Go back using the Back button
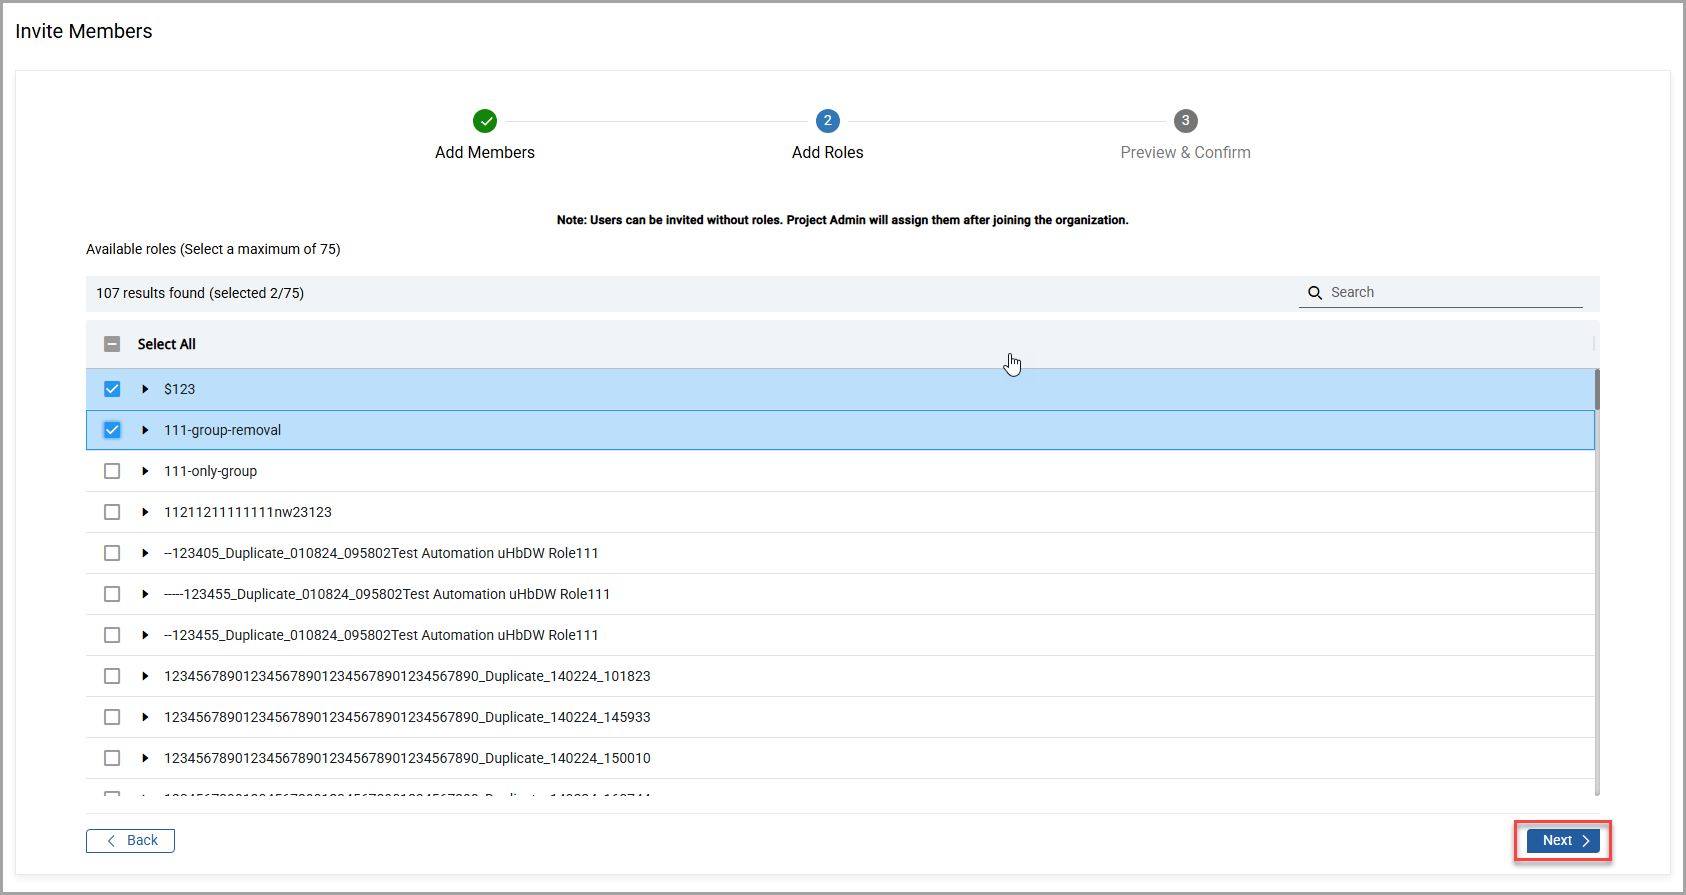Screen dimensions: 1686x895 pos(131,841)
